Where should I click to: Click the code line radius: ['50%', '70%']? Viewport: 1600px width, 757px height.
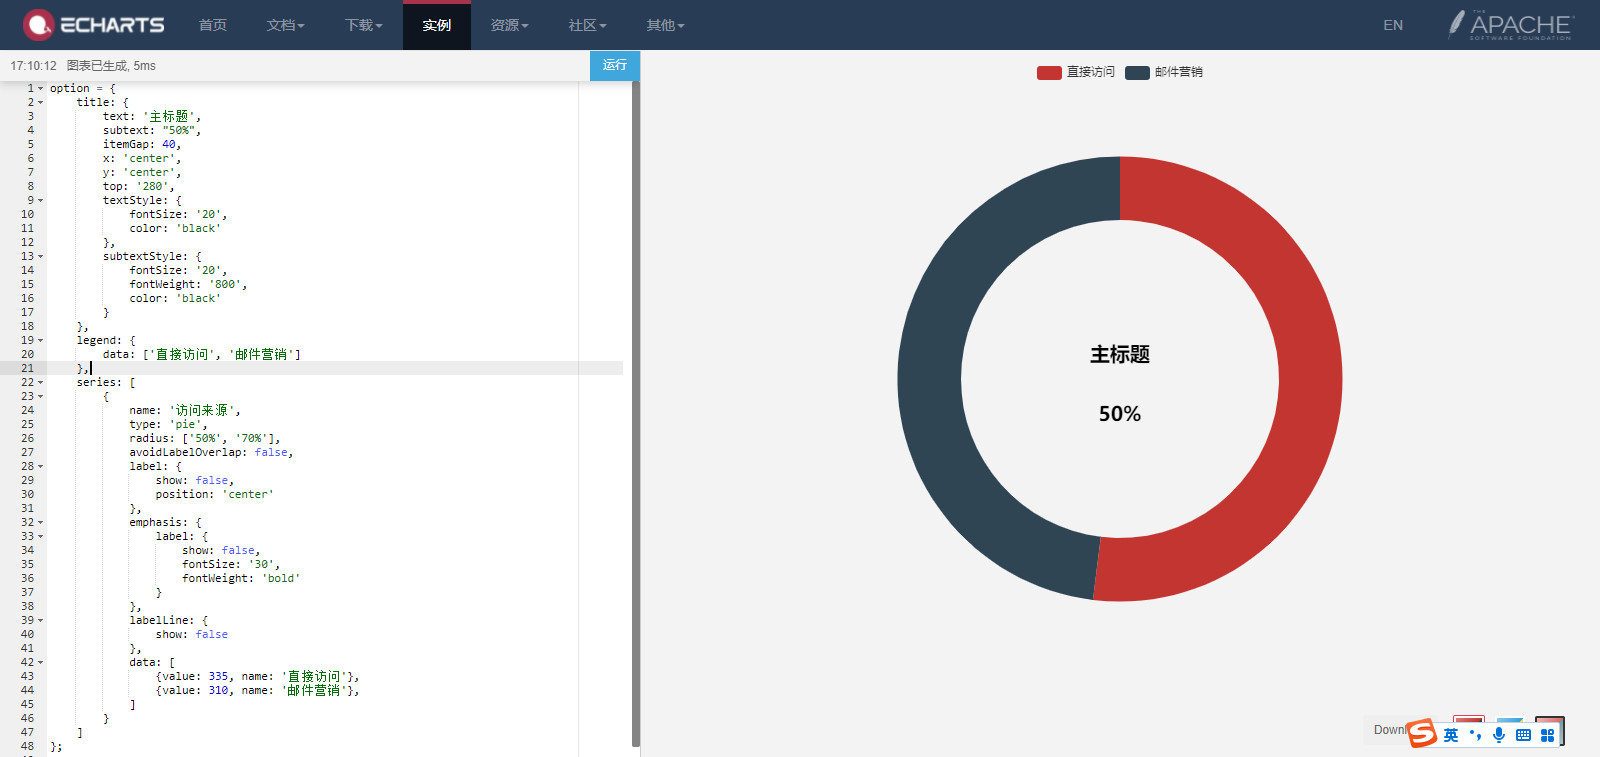click(205, 439)
